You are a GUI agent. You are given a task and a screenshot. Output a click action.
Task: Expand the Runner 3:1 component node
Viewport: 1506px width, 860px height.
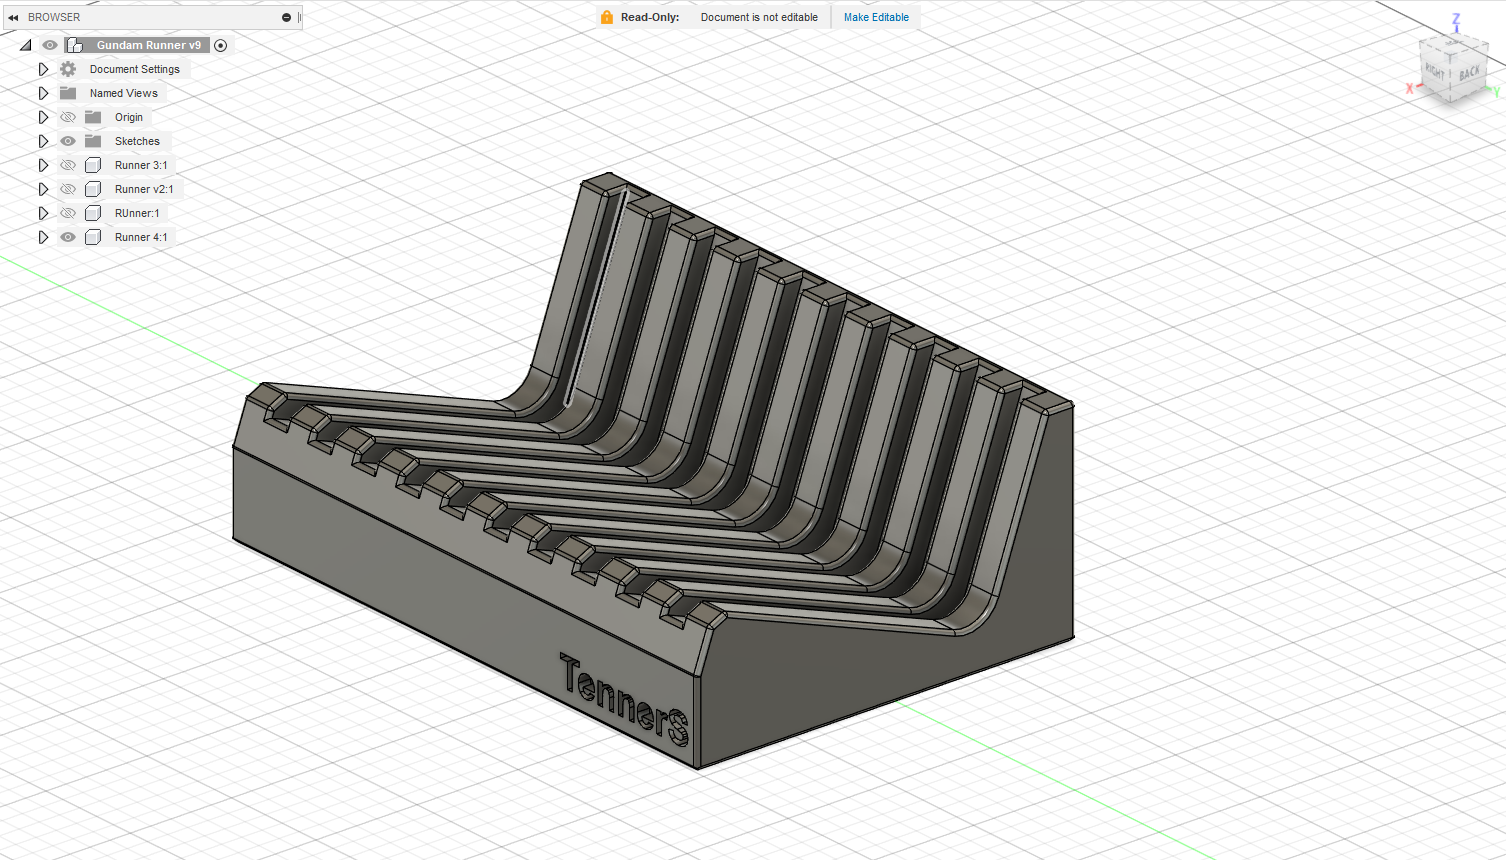(x=43, y=165)
